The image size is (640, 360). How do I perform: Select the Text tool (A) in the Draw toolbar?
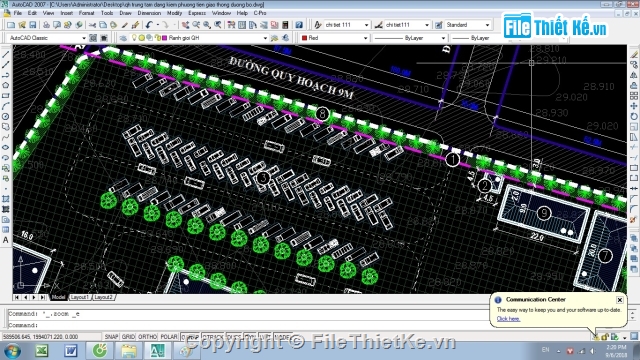tap(6, 240)
